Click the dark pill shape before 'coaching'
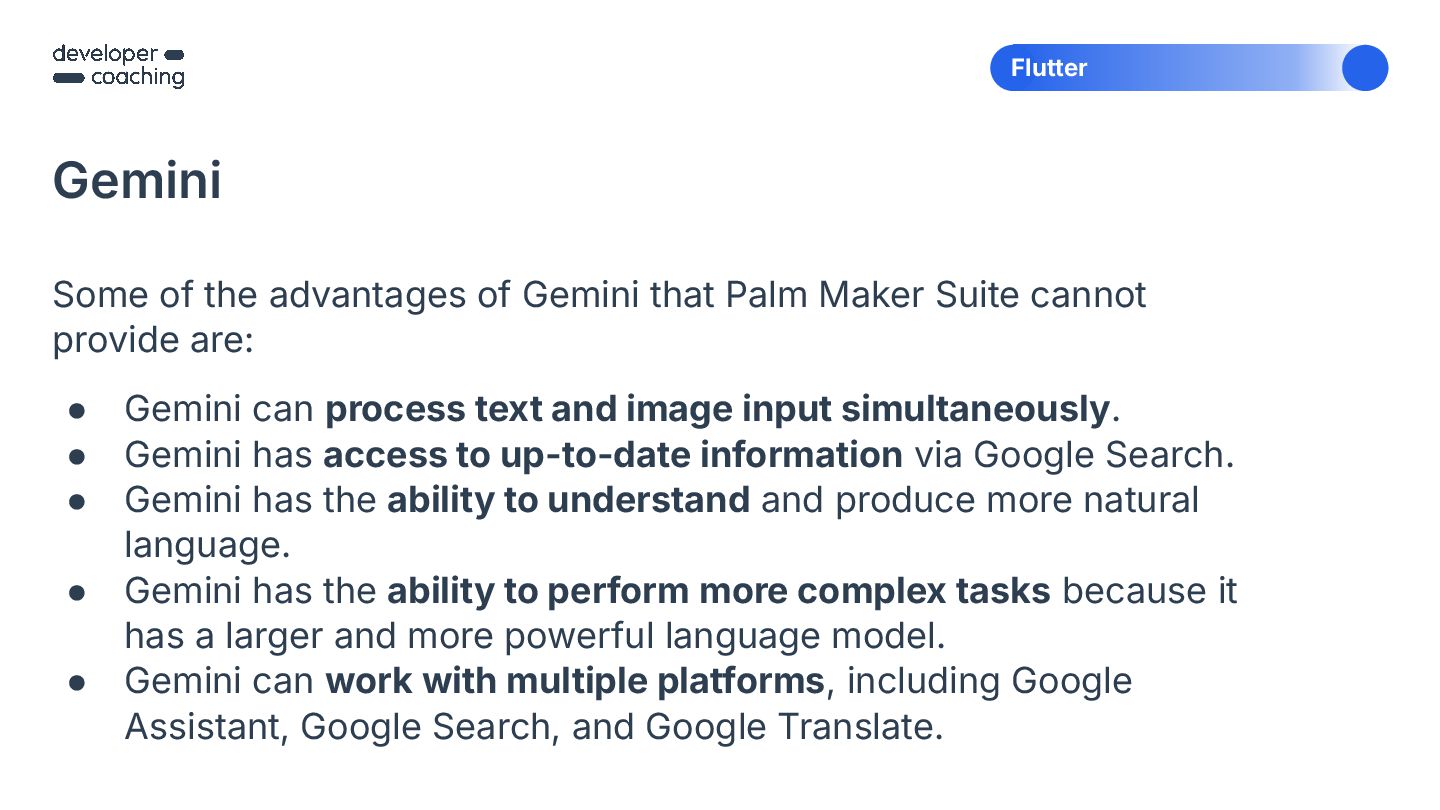The image size is (1440, 810). click(x=68, y=78)
